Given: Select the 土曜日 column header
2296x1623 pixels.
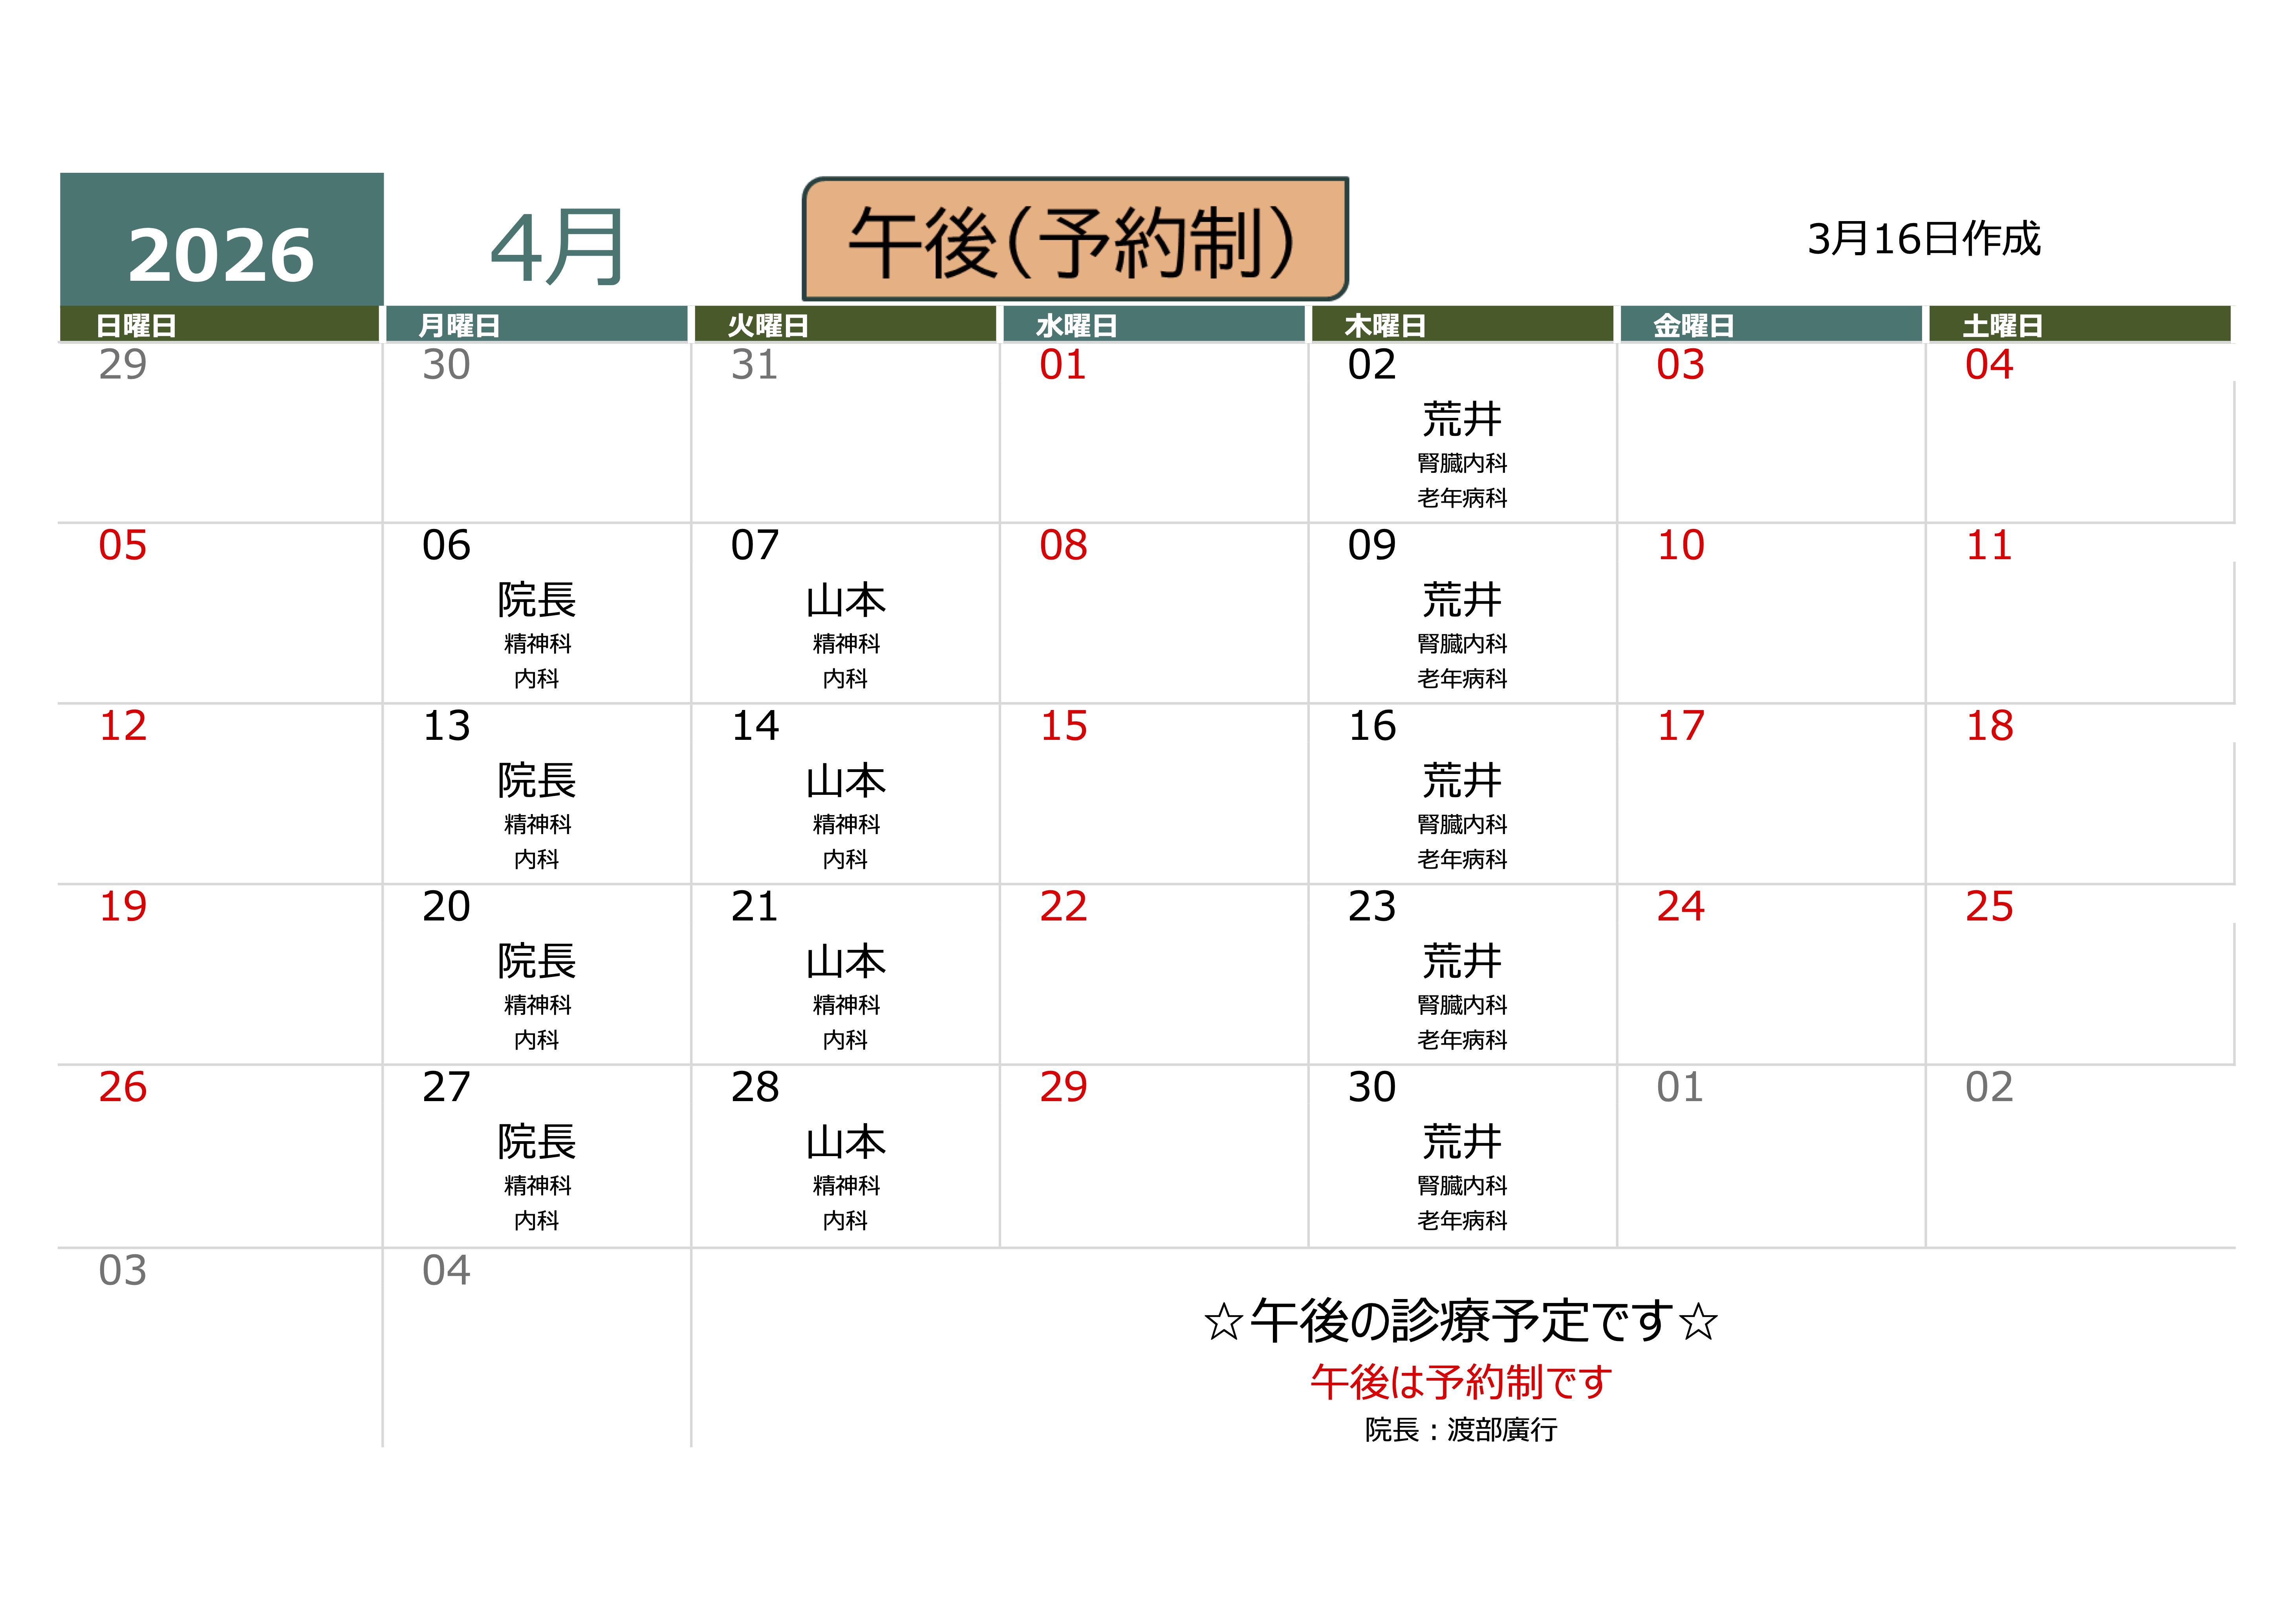Looking at the screenshot, I should tap(2002, 325).
